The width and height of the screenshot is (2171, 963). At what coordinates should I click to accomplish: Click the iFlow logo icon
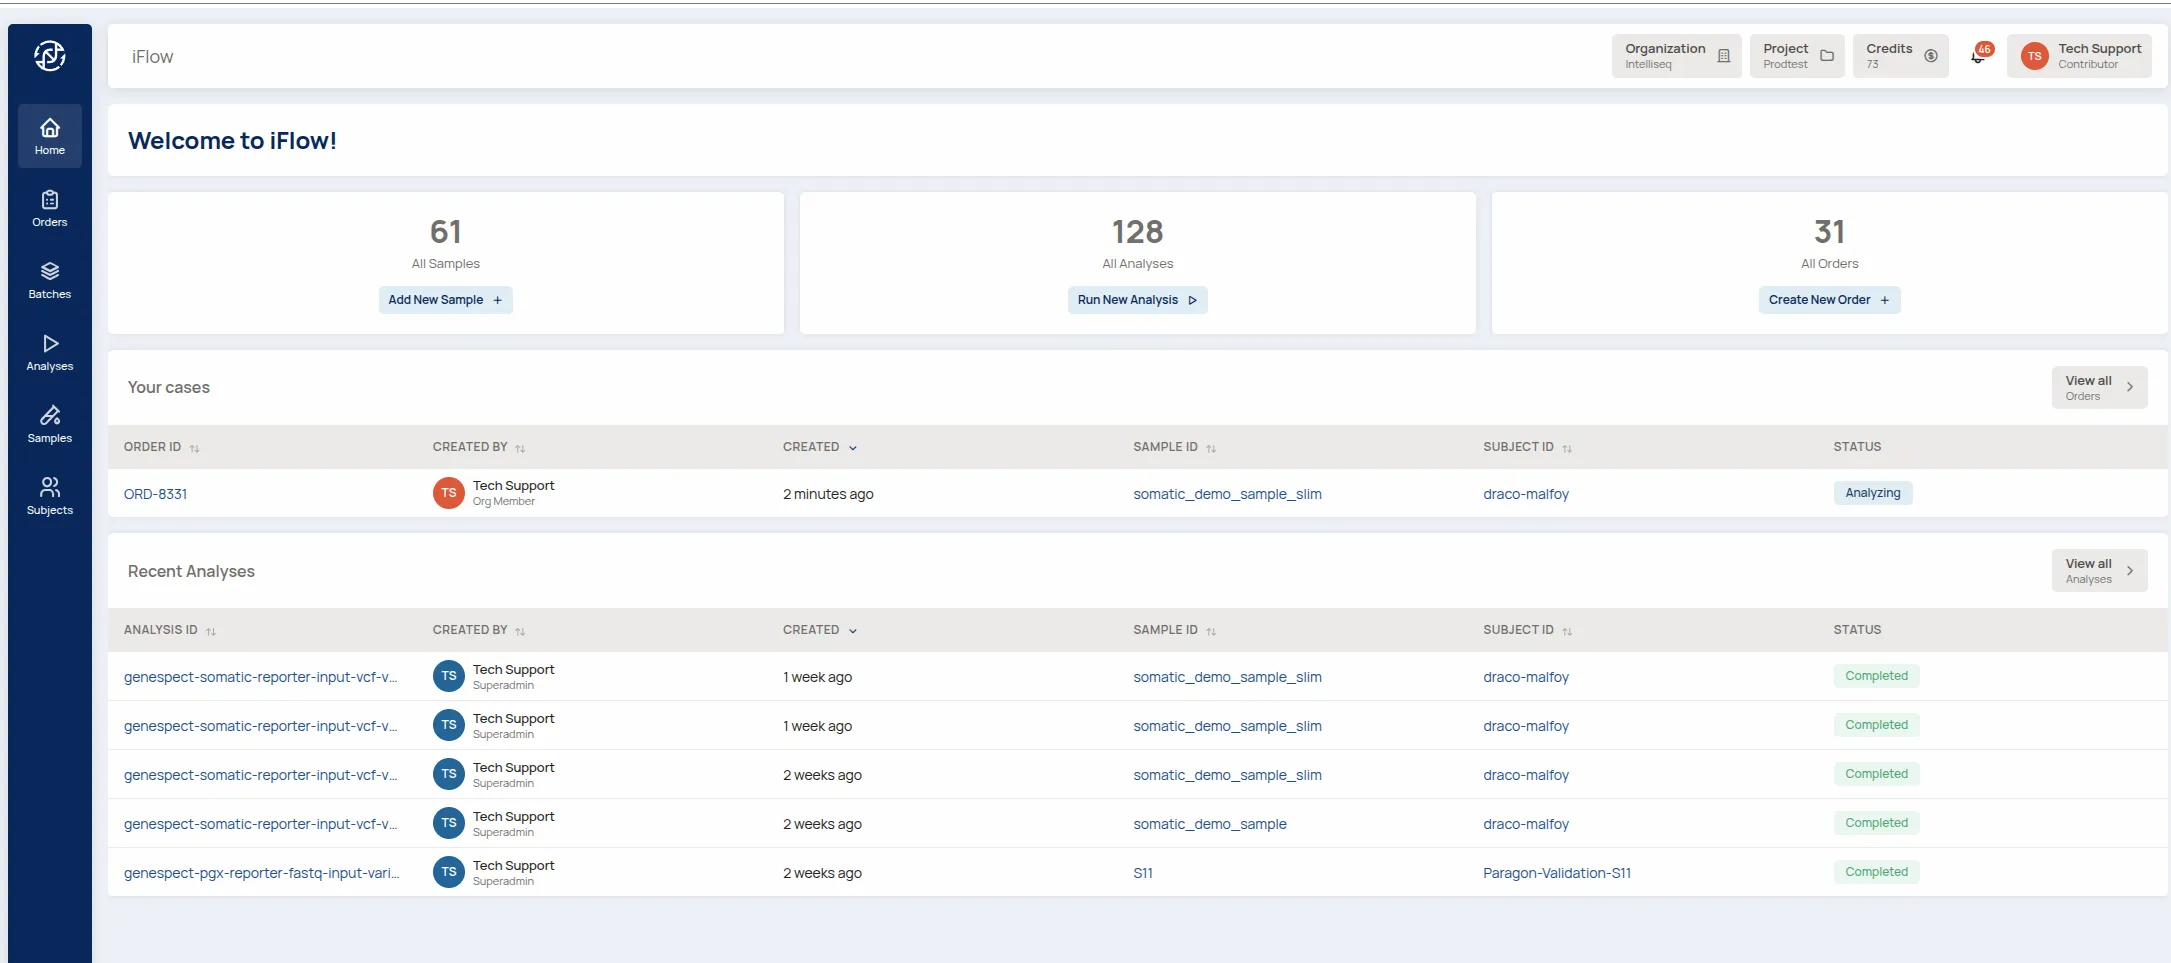[50, 56]
